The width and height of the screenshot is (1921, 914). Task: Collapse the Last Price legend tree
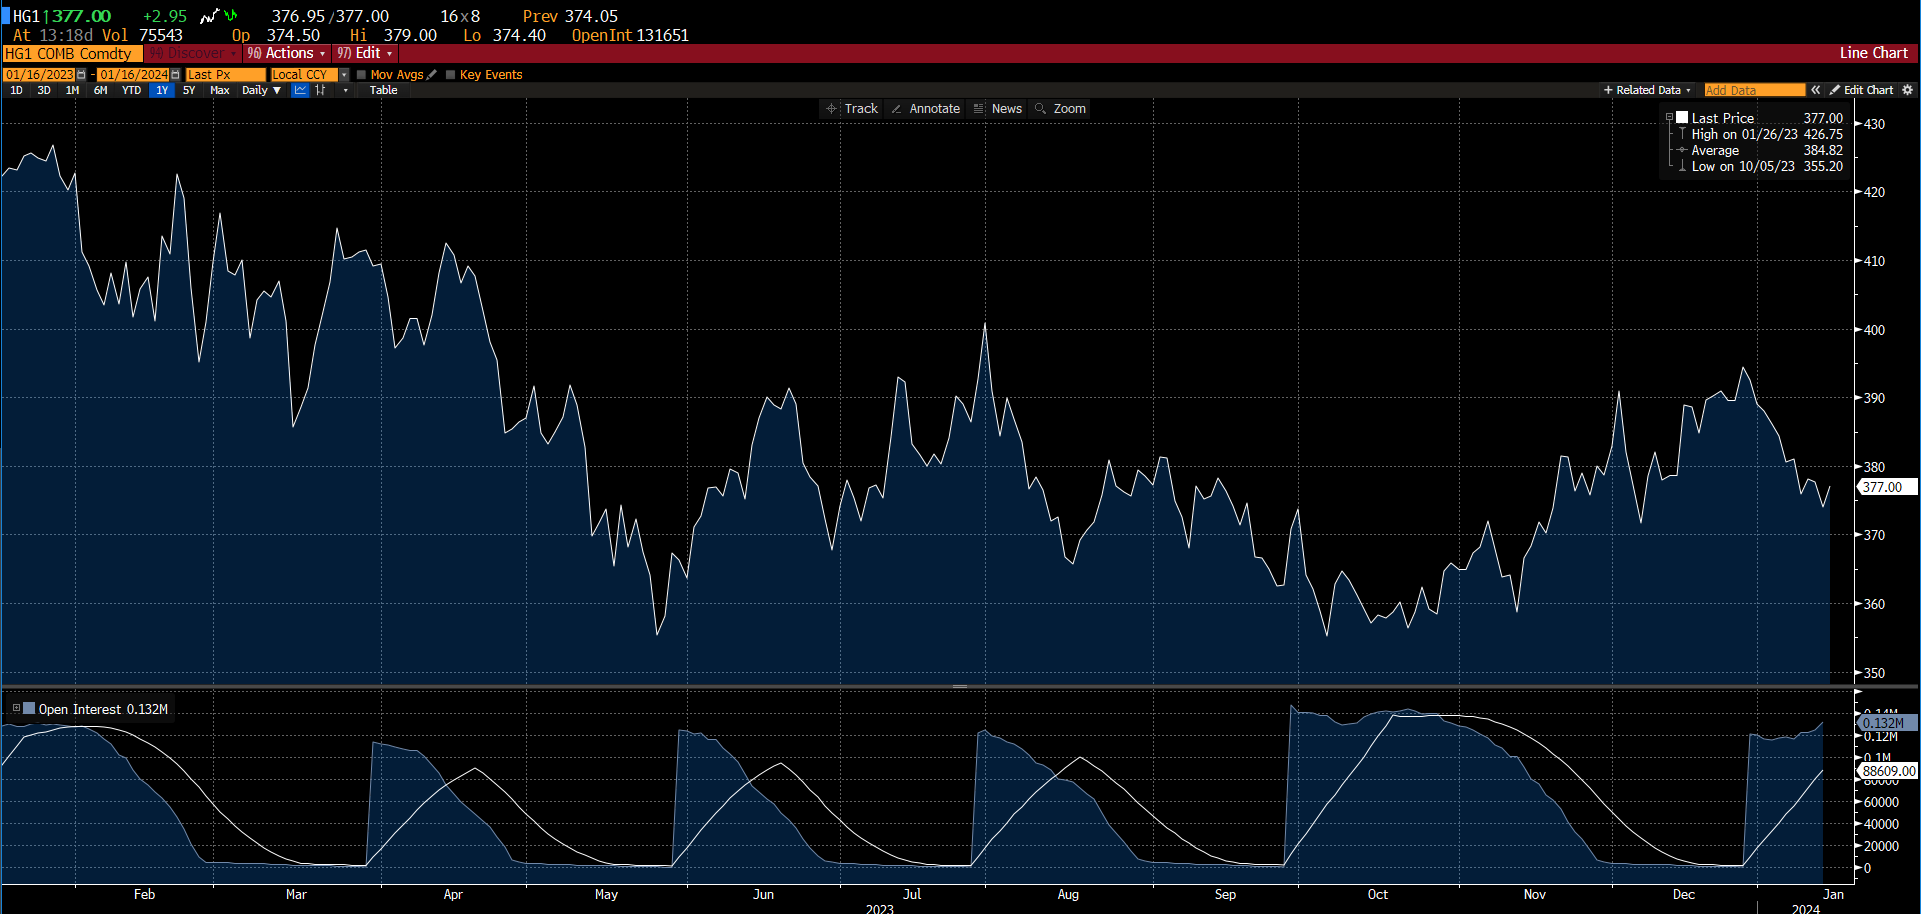pos(1669,118)
